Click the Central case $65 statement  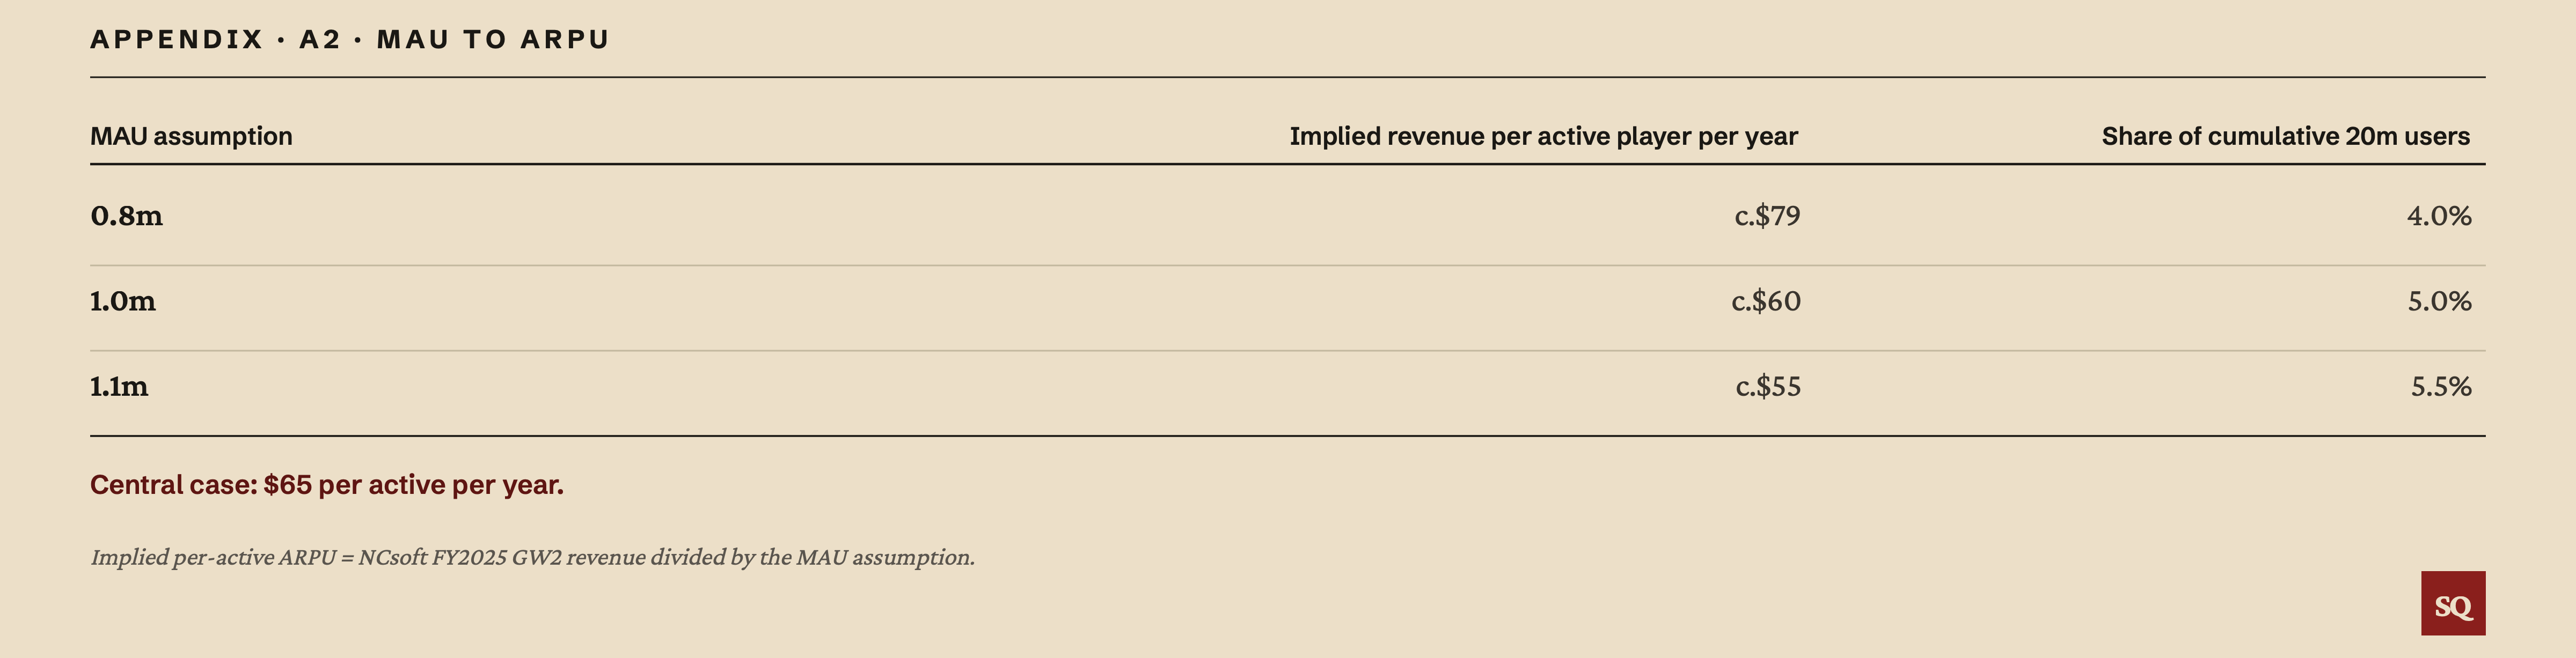(327, 485)
